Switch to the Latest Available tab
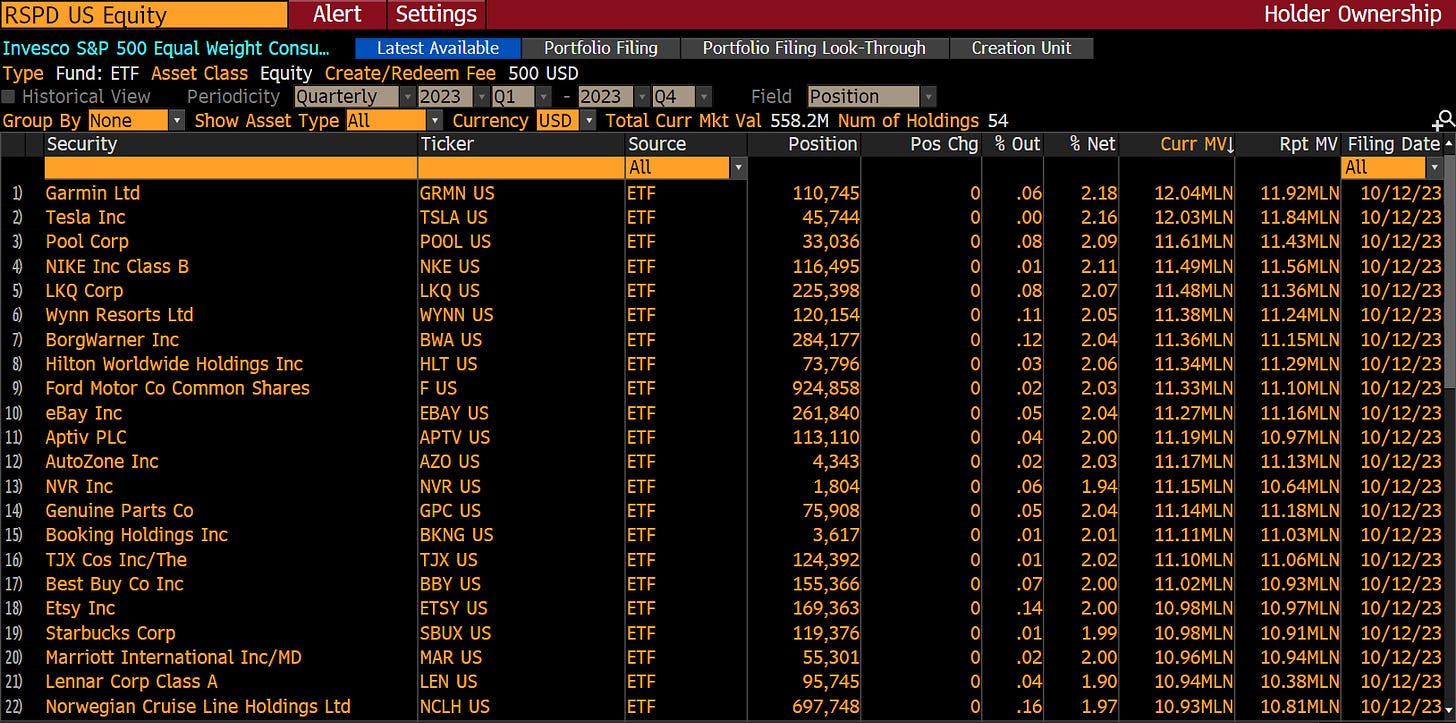Image resolution: width=1456 pixels, height=723 pixels. 438,48
